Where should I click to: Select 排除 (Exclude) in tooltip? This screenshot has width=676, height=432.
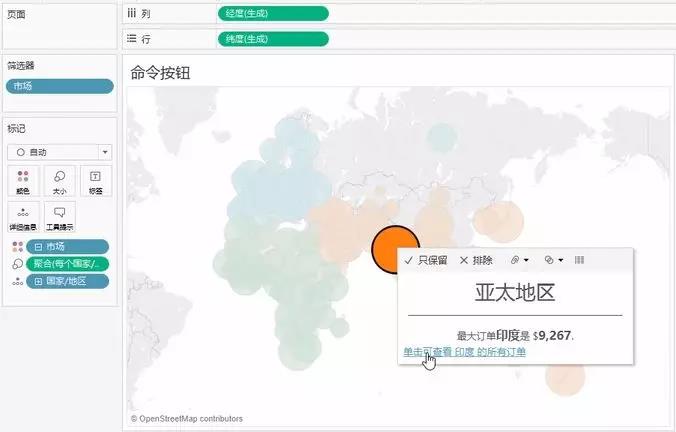(476, 260)
